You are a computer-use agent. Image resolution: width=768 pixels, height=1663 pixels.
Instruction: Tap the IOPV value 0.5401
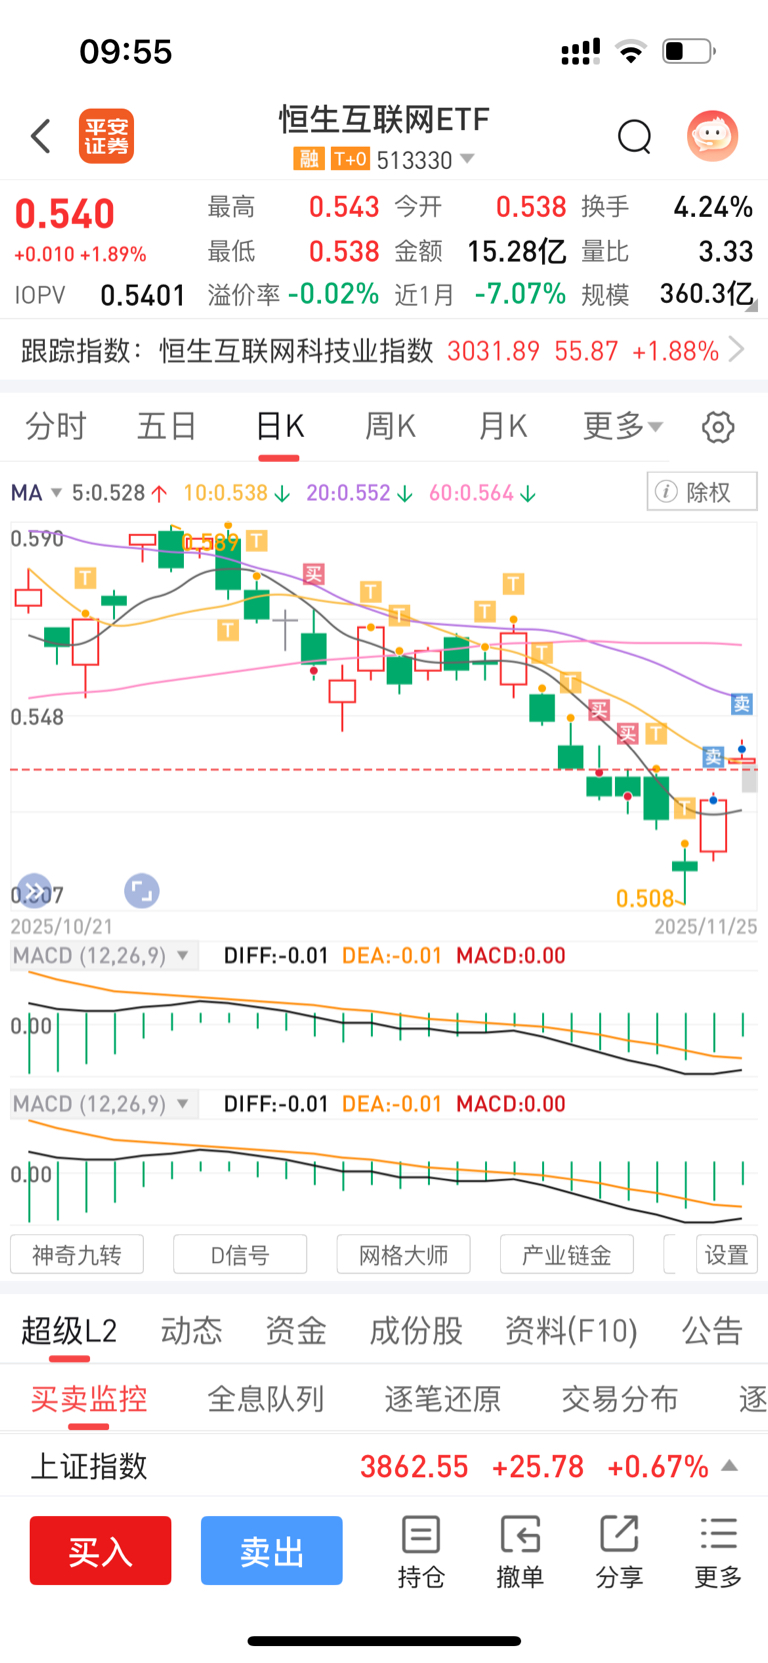[x=143, y=296]
